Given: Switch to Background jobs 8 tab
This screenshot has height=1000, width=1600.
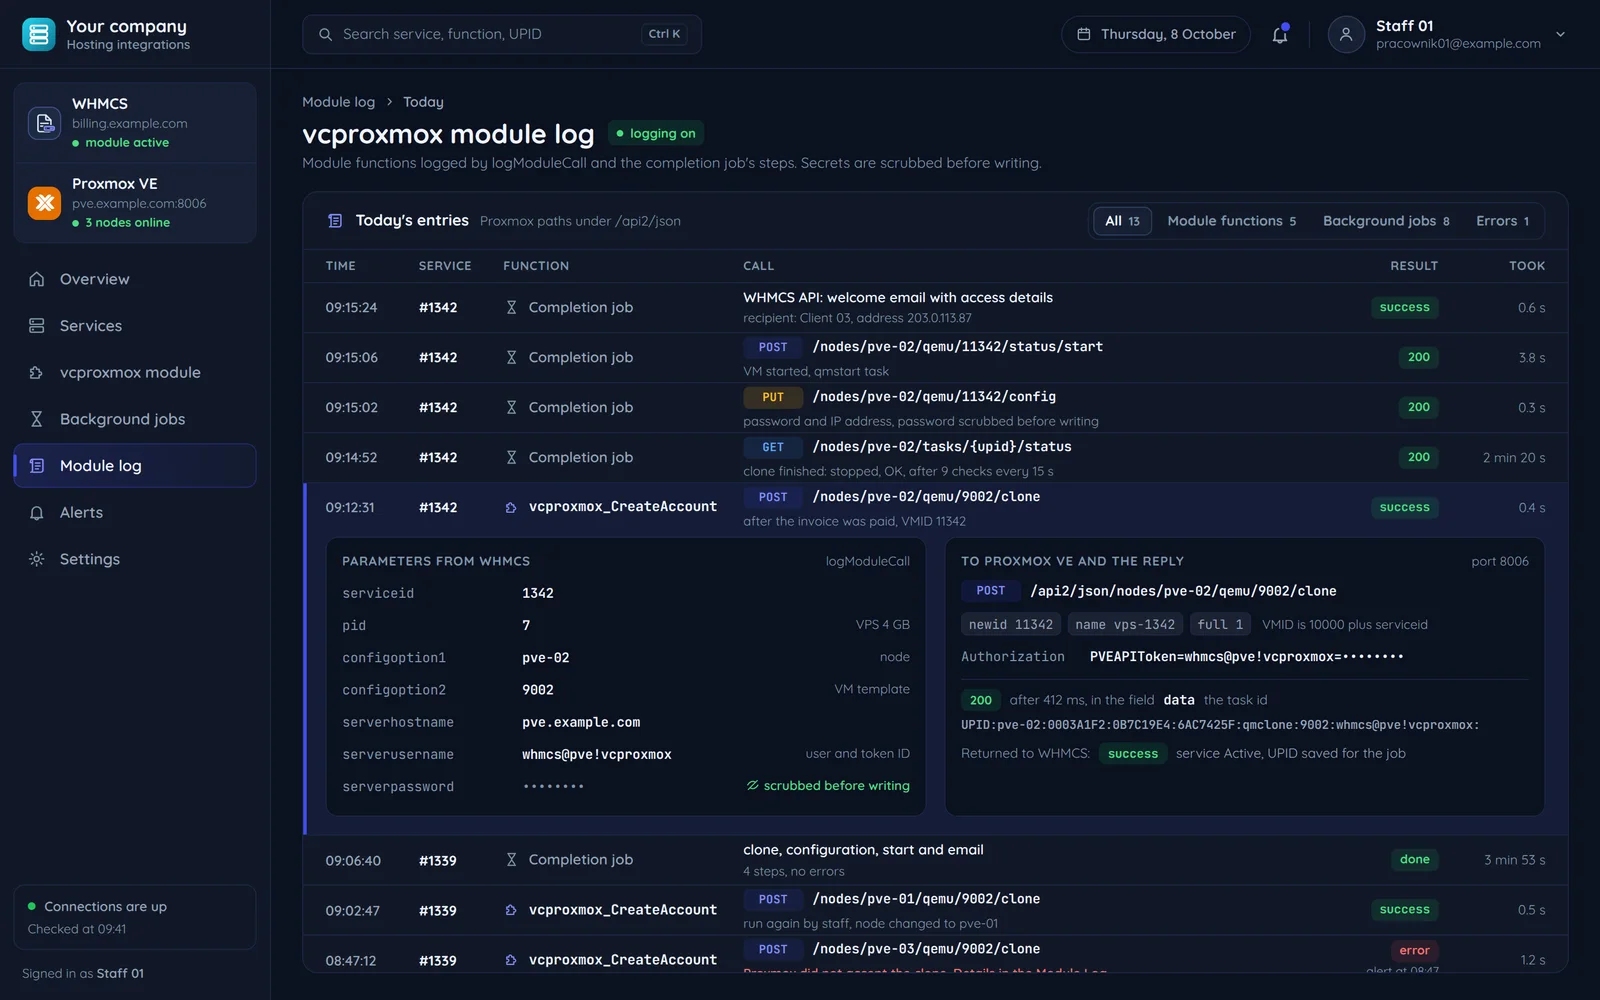Looking at the screenshot, I should point(1386,221).
